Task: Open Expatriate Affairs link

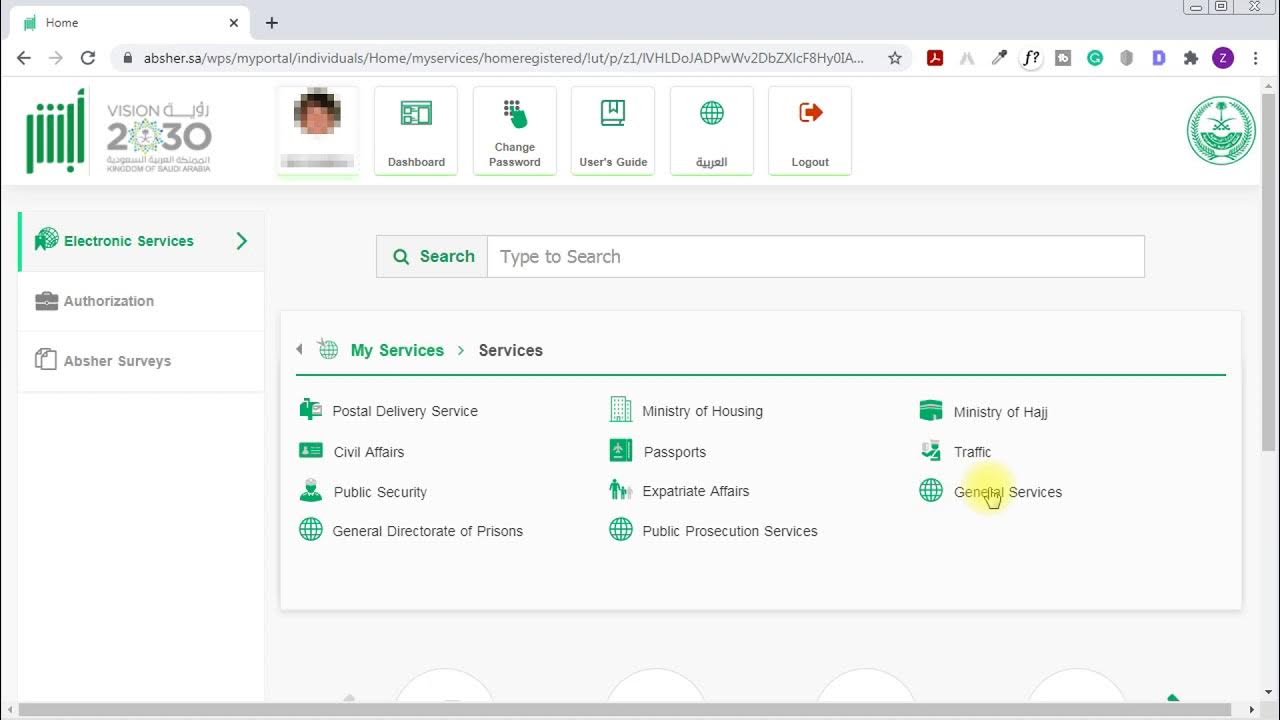Action: coord(696,491)
